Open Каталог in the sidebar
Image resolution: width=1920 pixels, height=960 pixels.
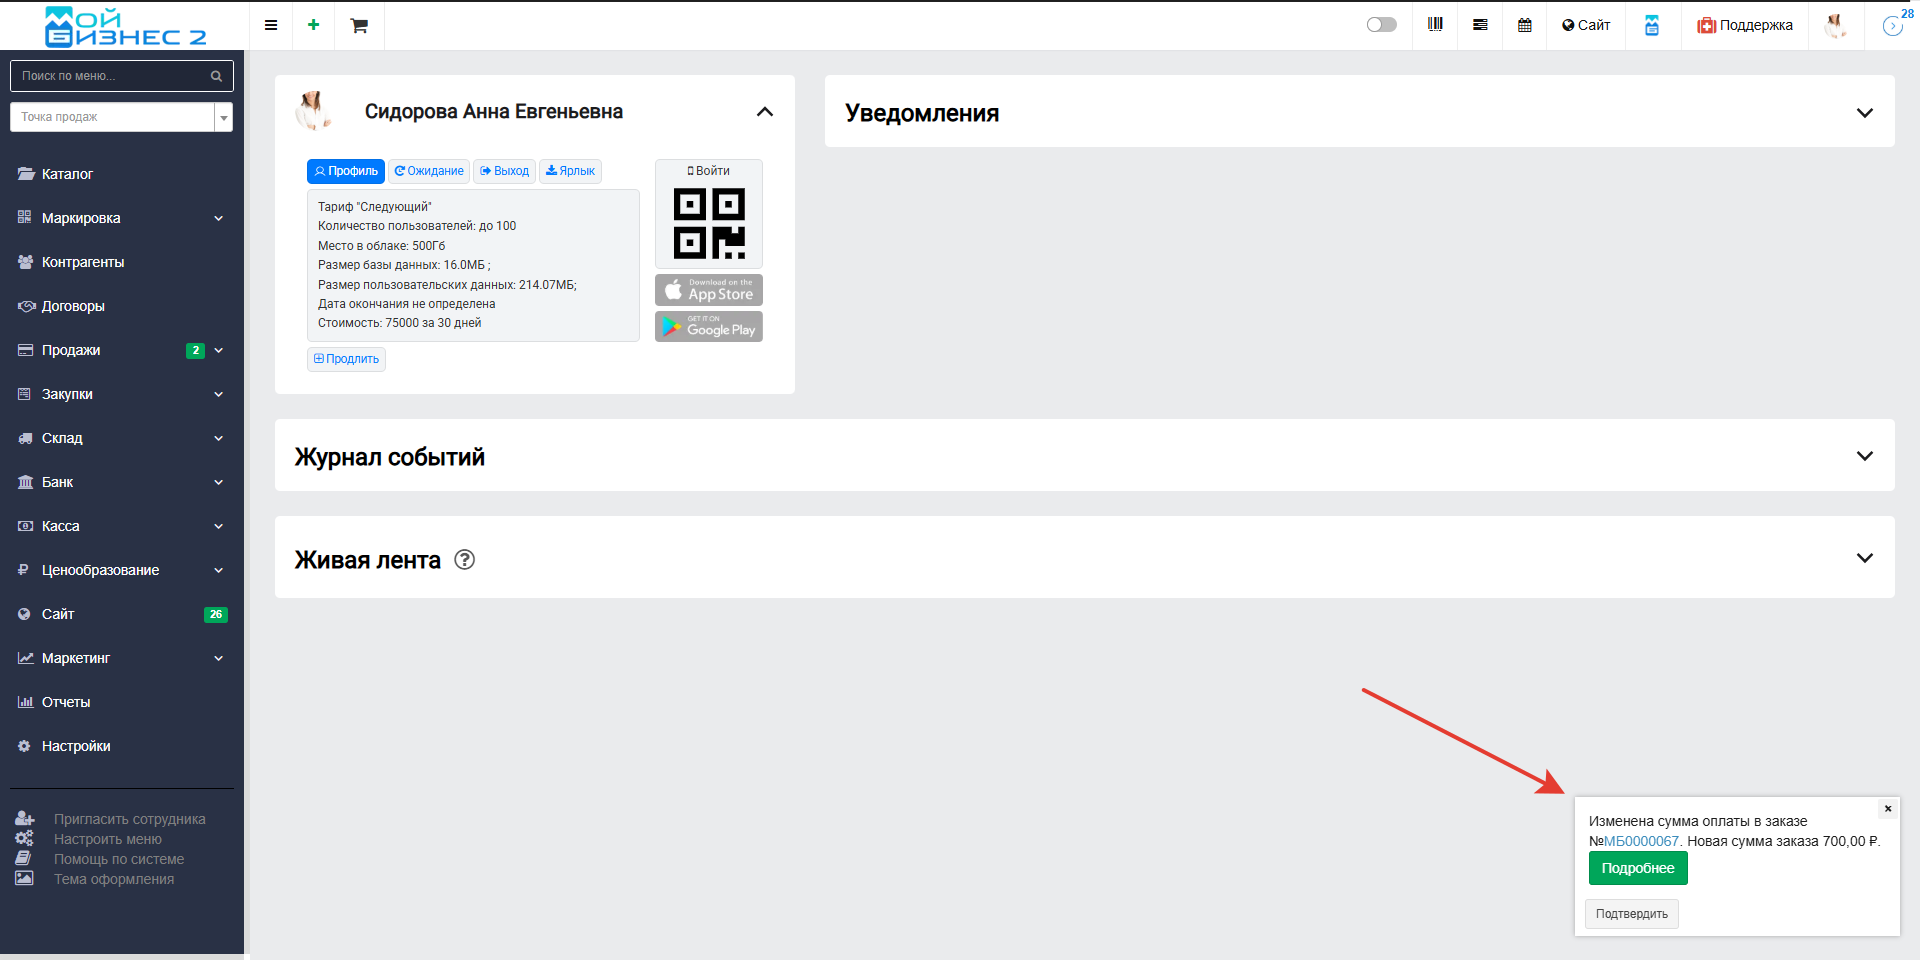coord(67,174)
